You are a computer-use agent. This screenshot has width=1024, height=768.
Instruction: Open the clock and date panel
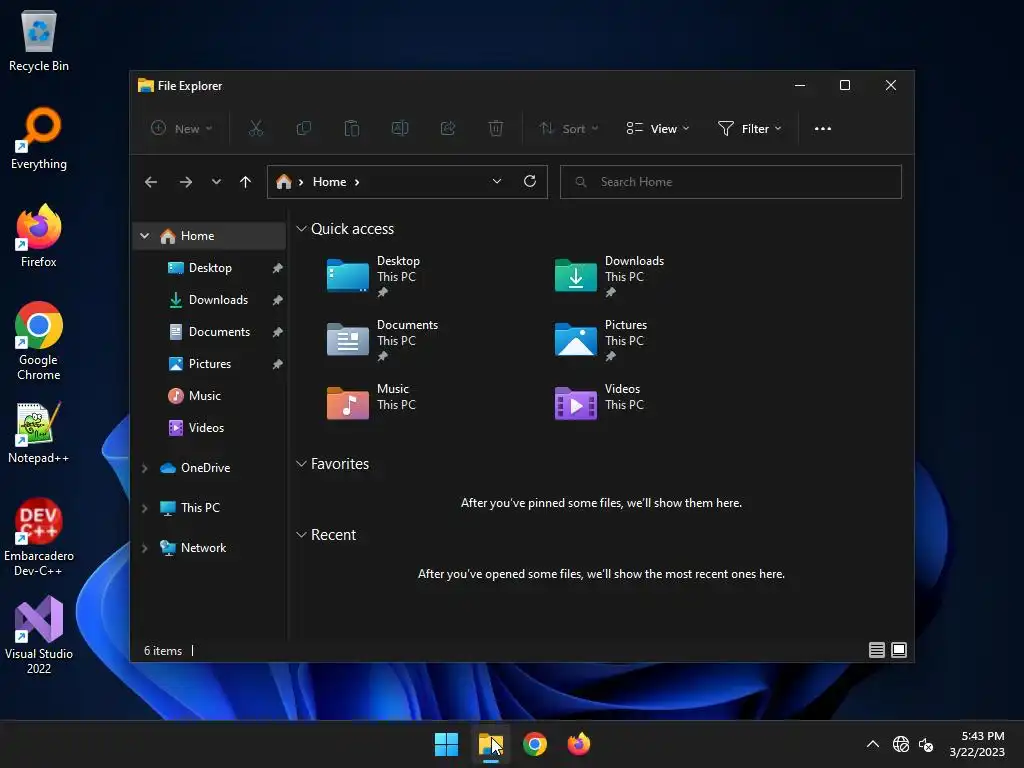click(x=977, y=744)
